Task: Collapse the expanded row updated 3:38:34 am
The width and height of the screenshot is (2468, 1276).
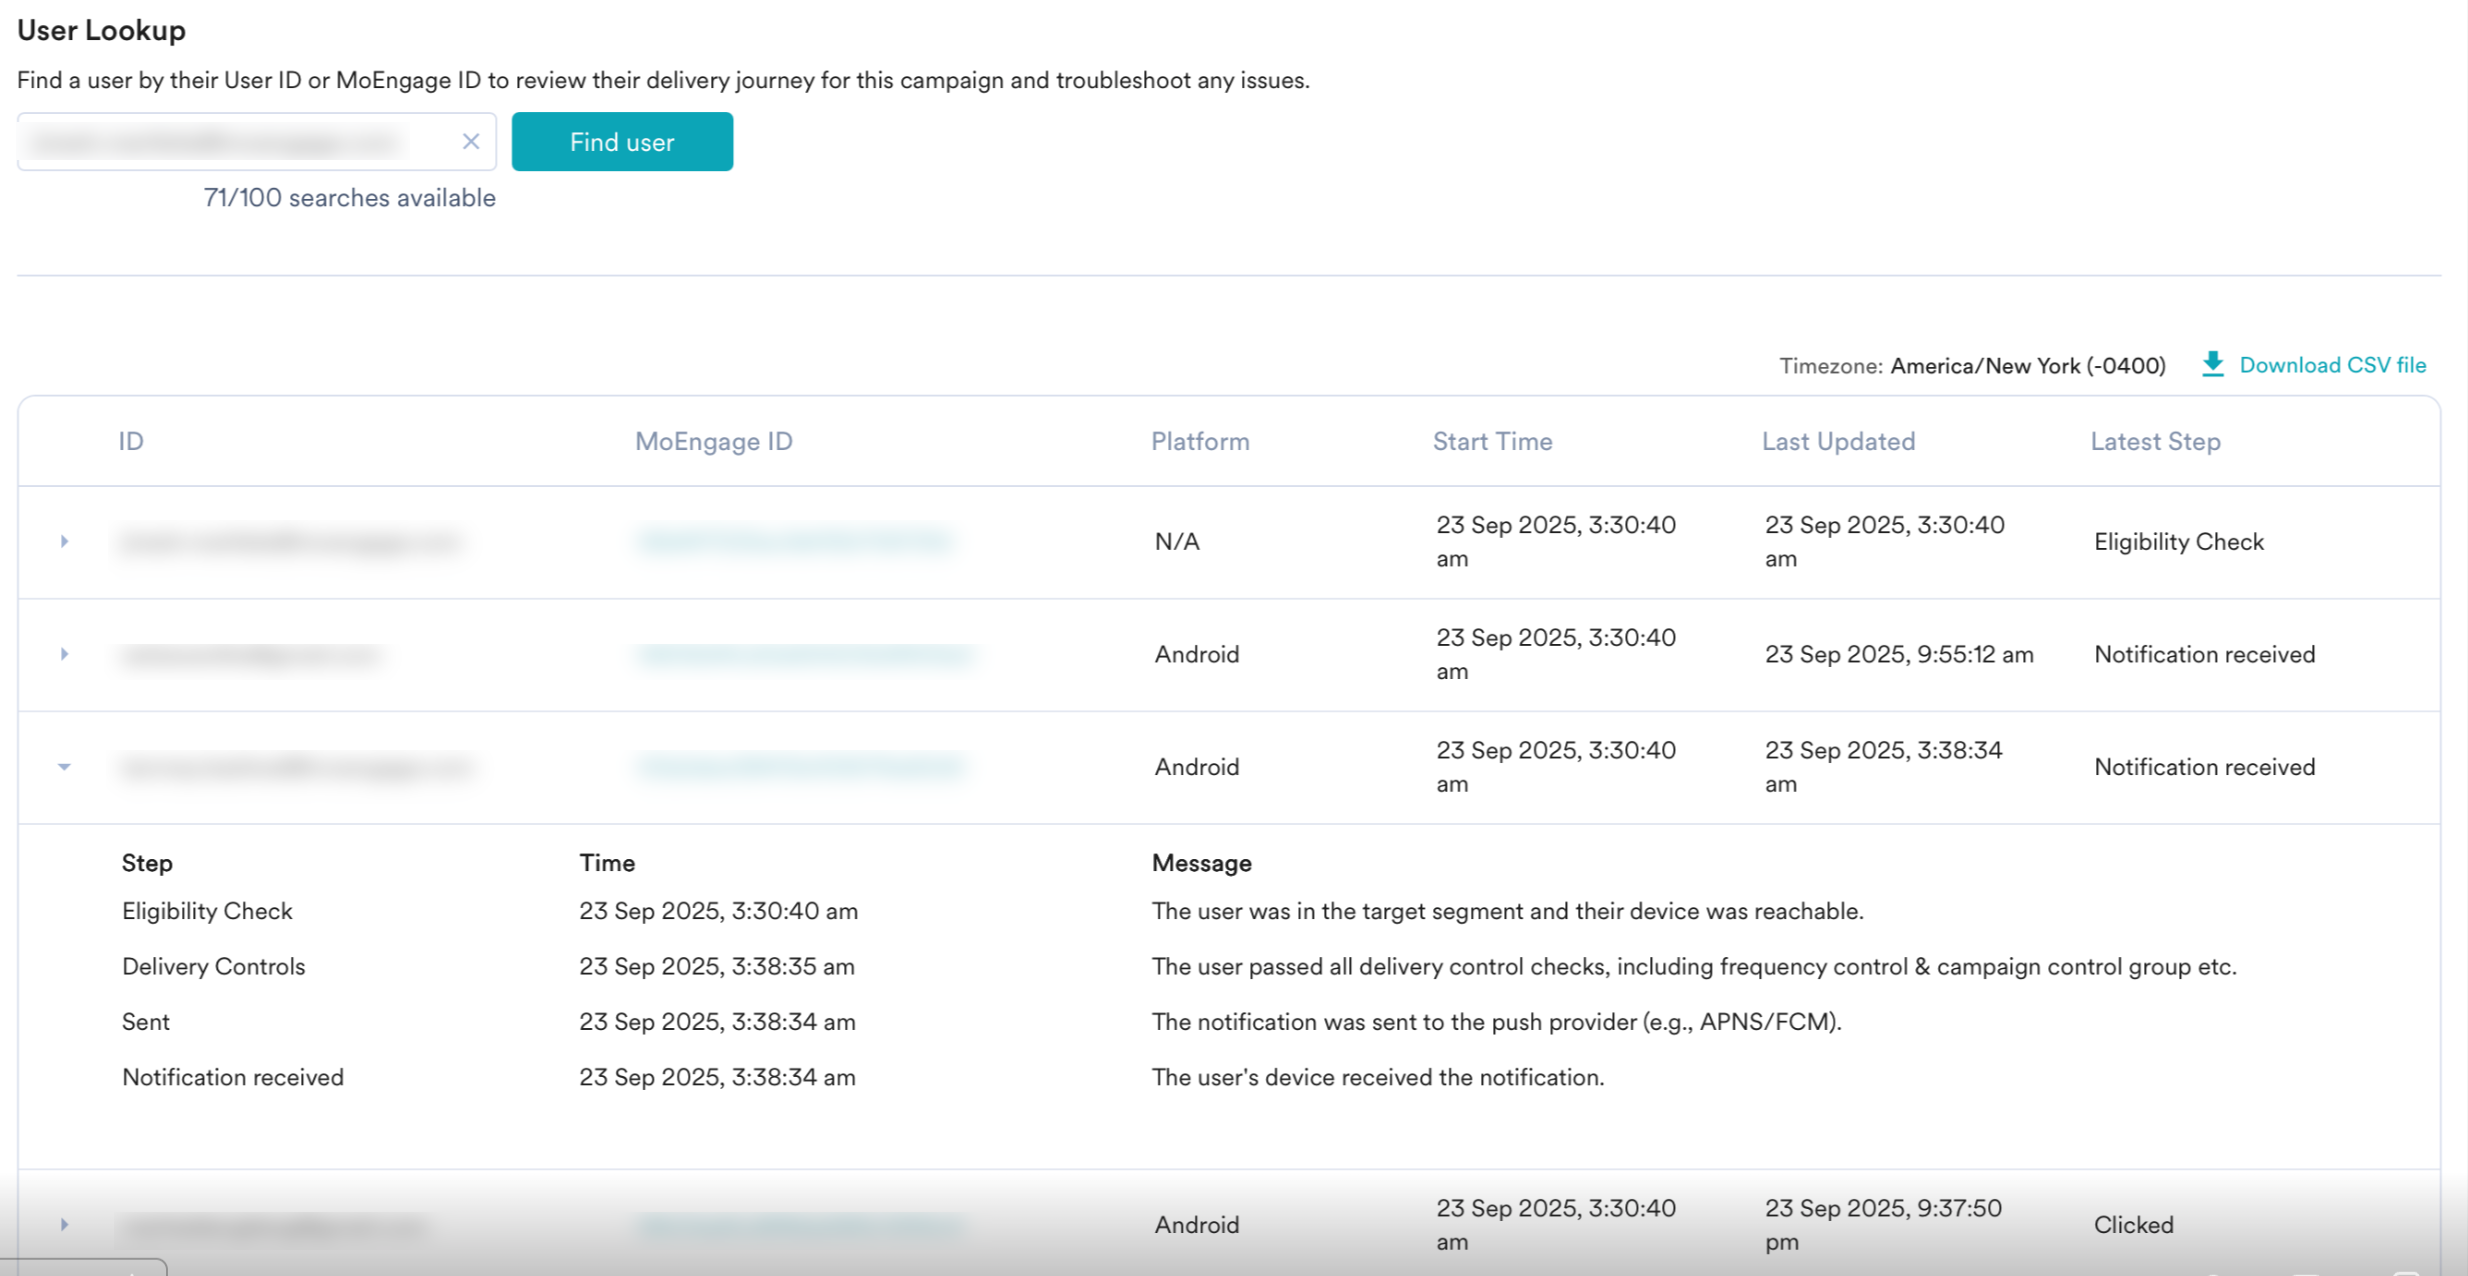Action: [x=64, y=767]
